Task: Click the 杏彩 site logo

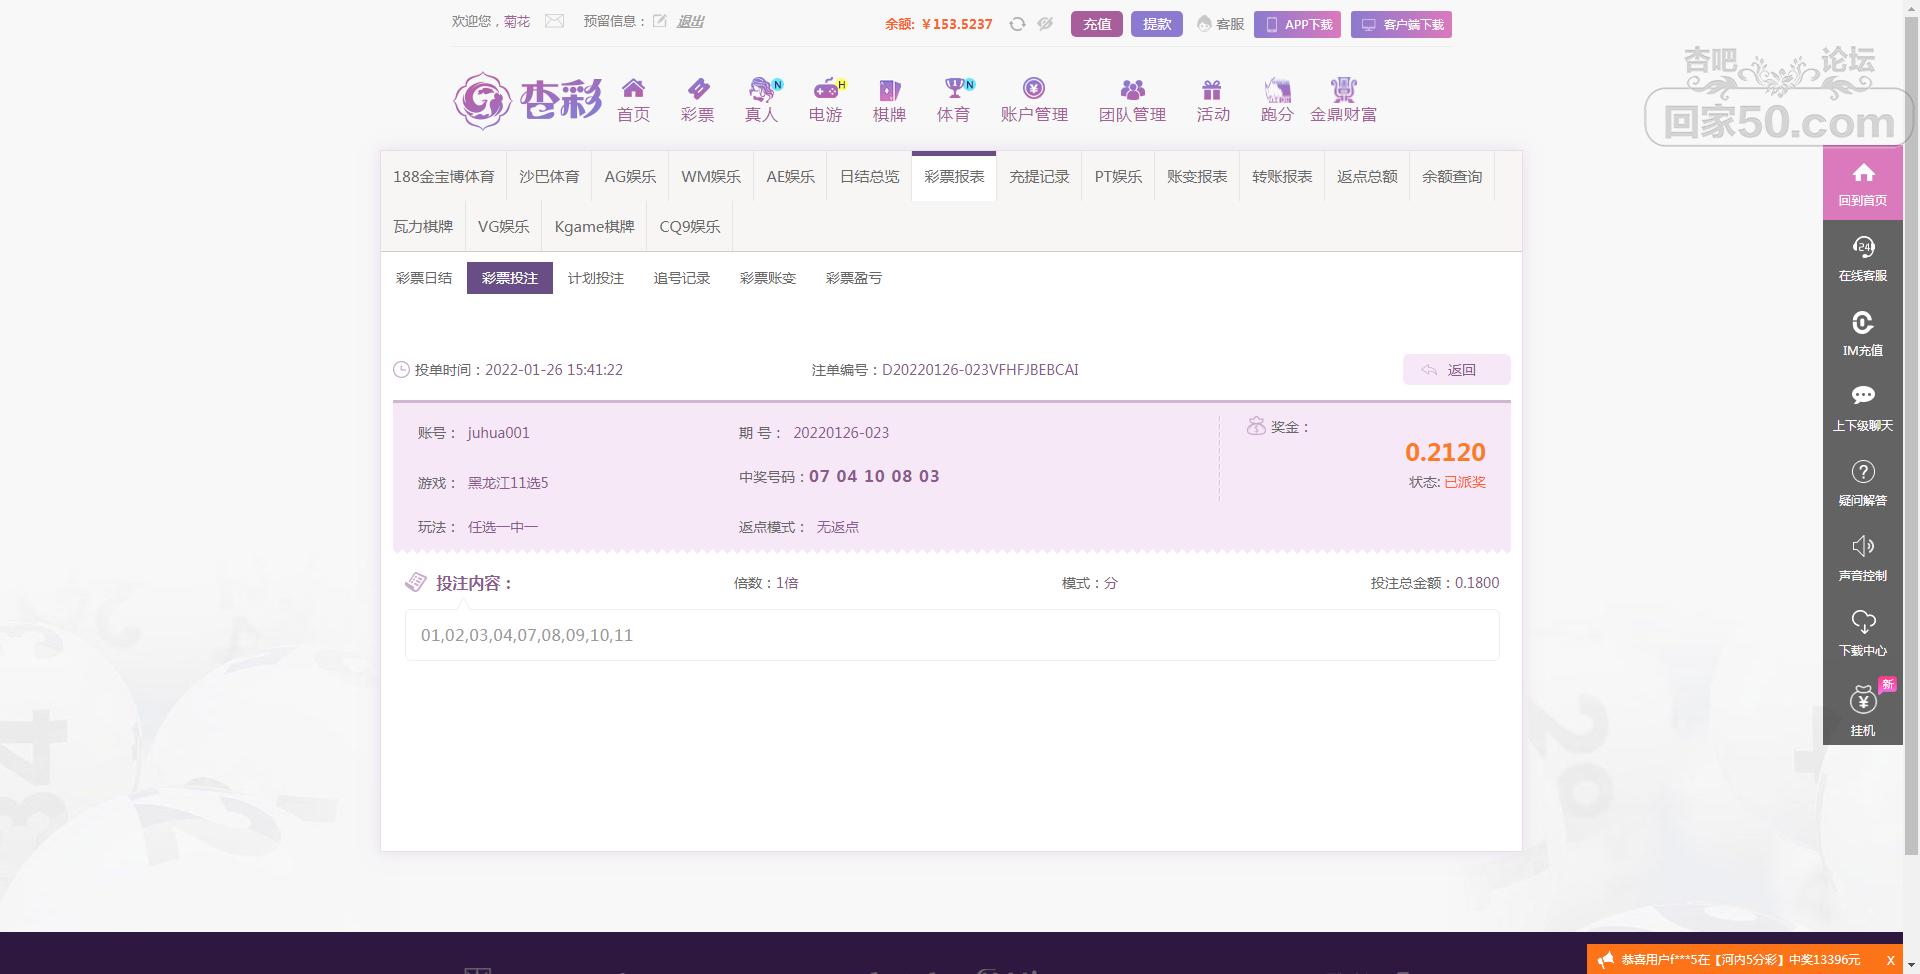Action: [x=528, y=100]
